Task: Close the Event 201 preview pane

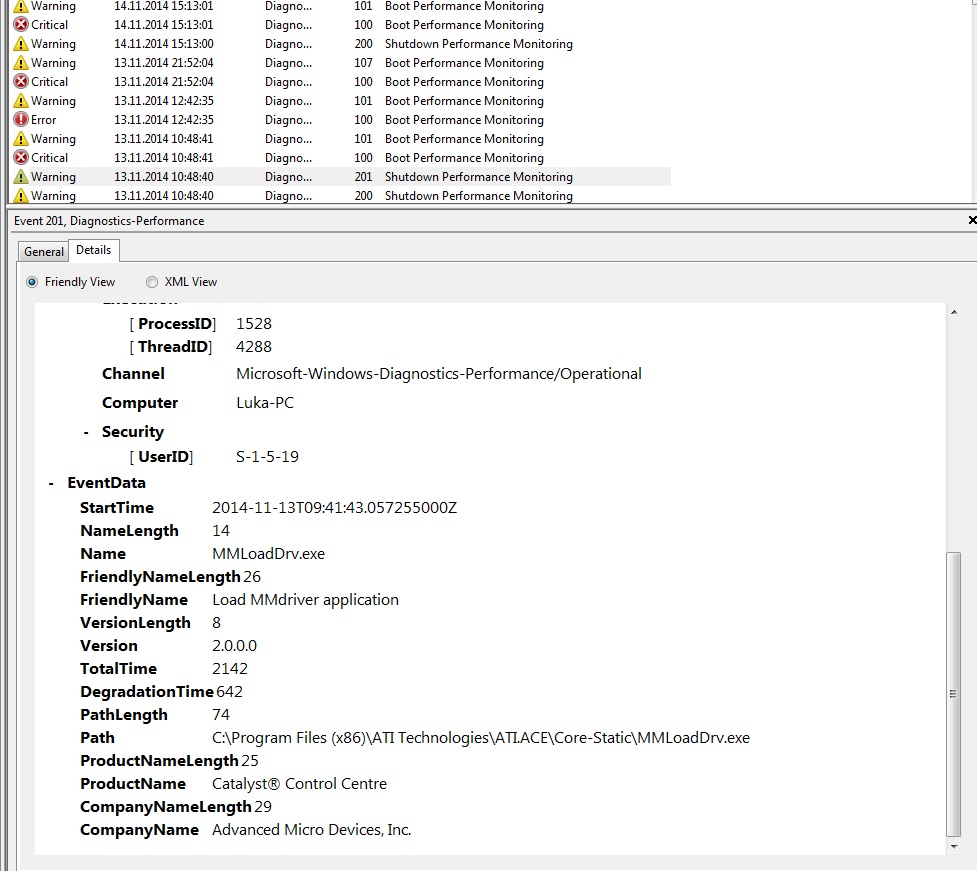Action: coord(972,220)
